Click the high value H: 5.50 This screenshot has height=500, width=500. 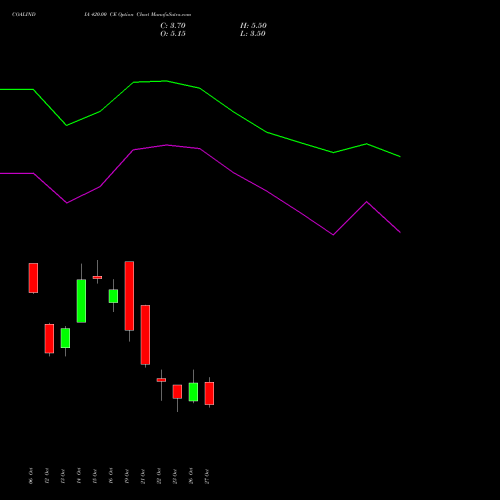coord(253,26)
